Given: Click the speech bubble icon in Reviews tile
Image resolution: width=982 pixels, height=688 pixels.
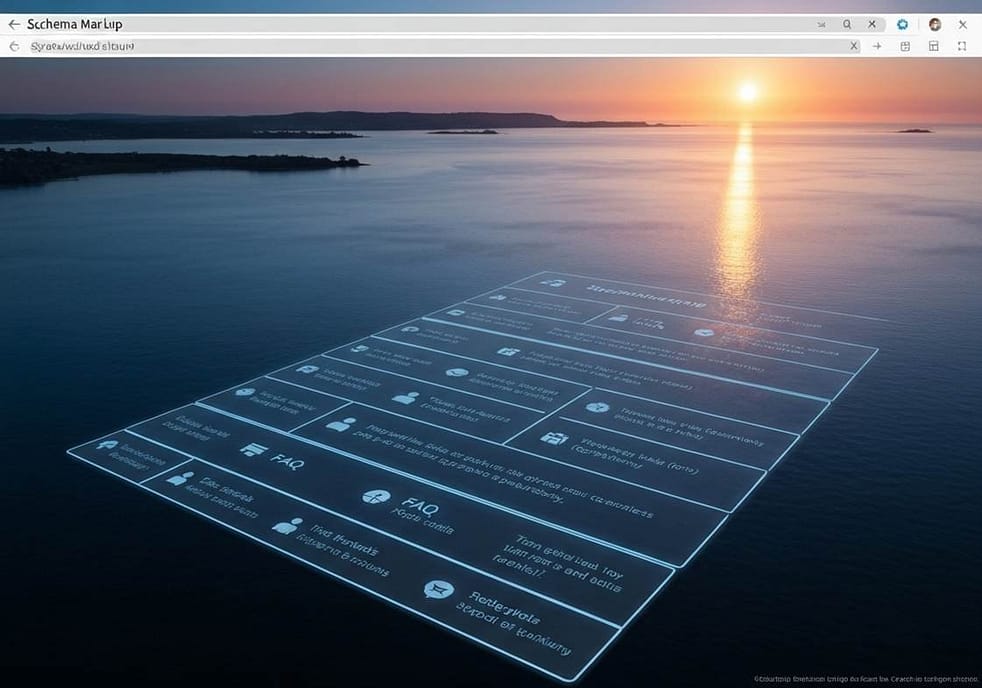Looking at the screenshot, I should (x=438, y=590).
